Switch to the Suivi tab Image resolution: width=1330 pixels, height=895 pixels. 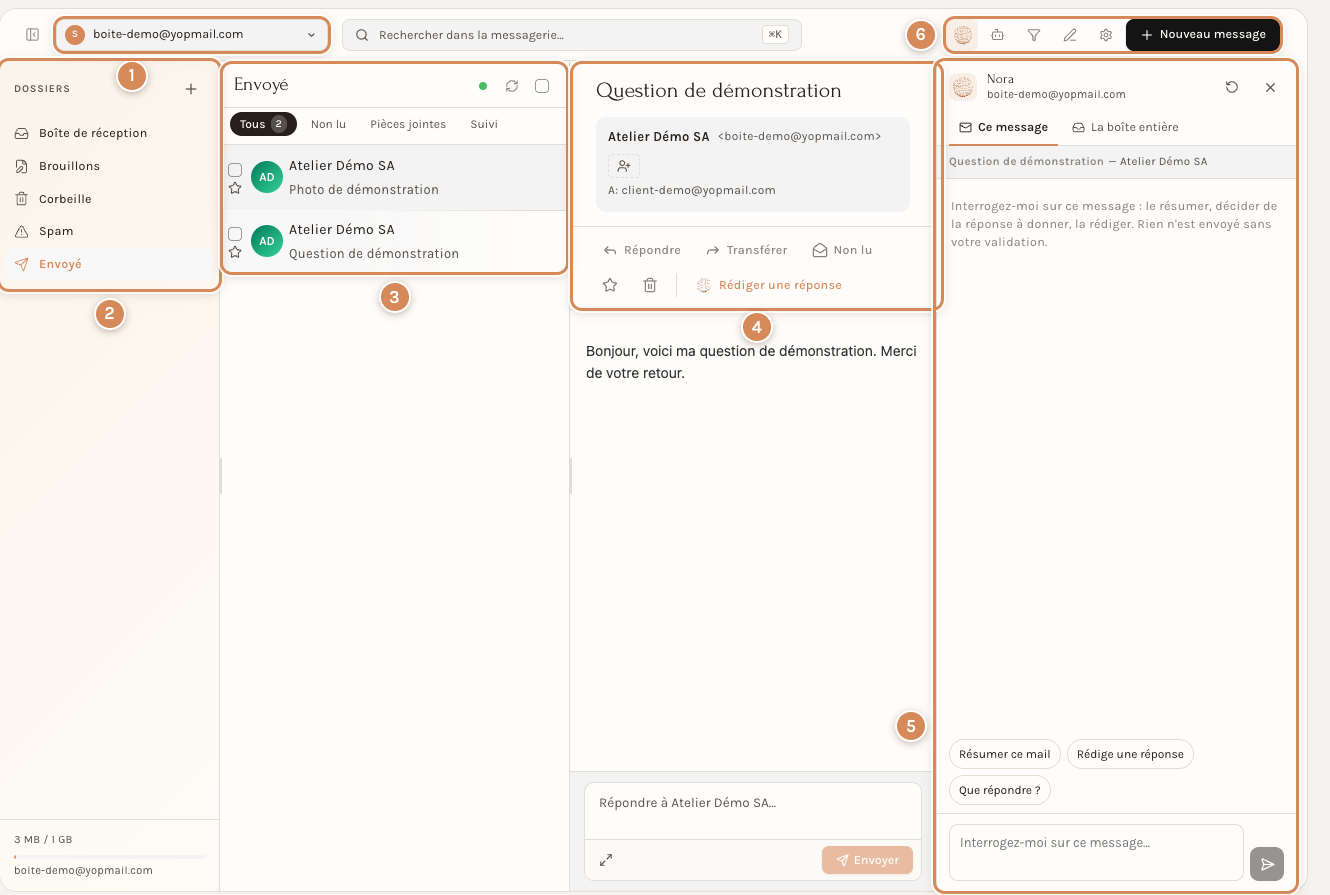(484, 124)
